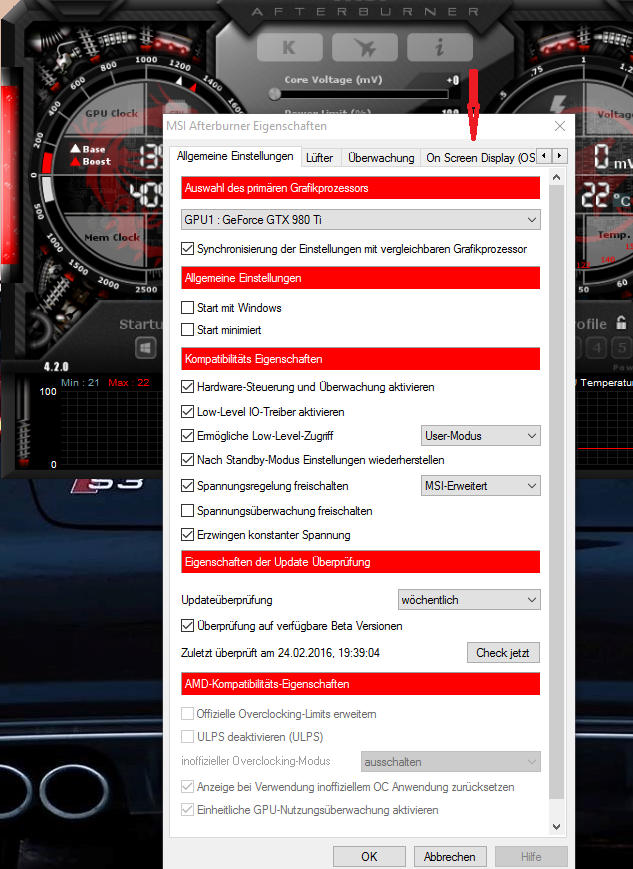The image size is (633, 869).
Task: Switch to the Lüfter tab
Action: click(x=320, y=158)
